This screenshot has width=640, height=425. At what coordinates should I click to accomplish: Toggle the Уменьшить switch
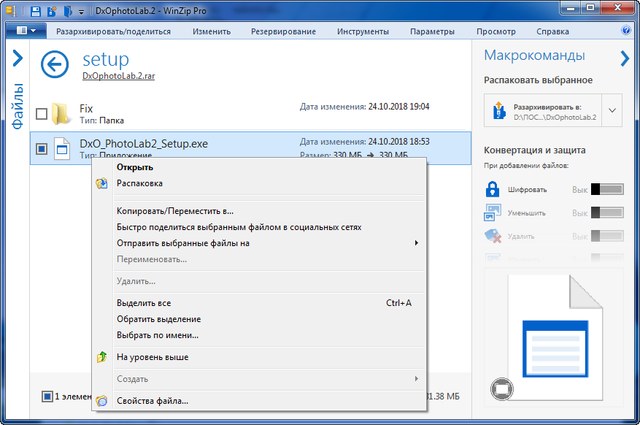[x=607, y=213]
